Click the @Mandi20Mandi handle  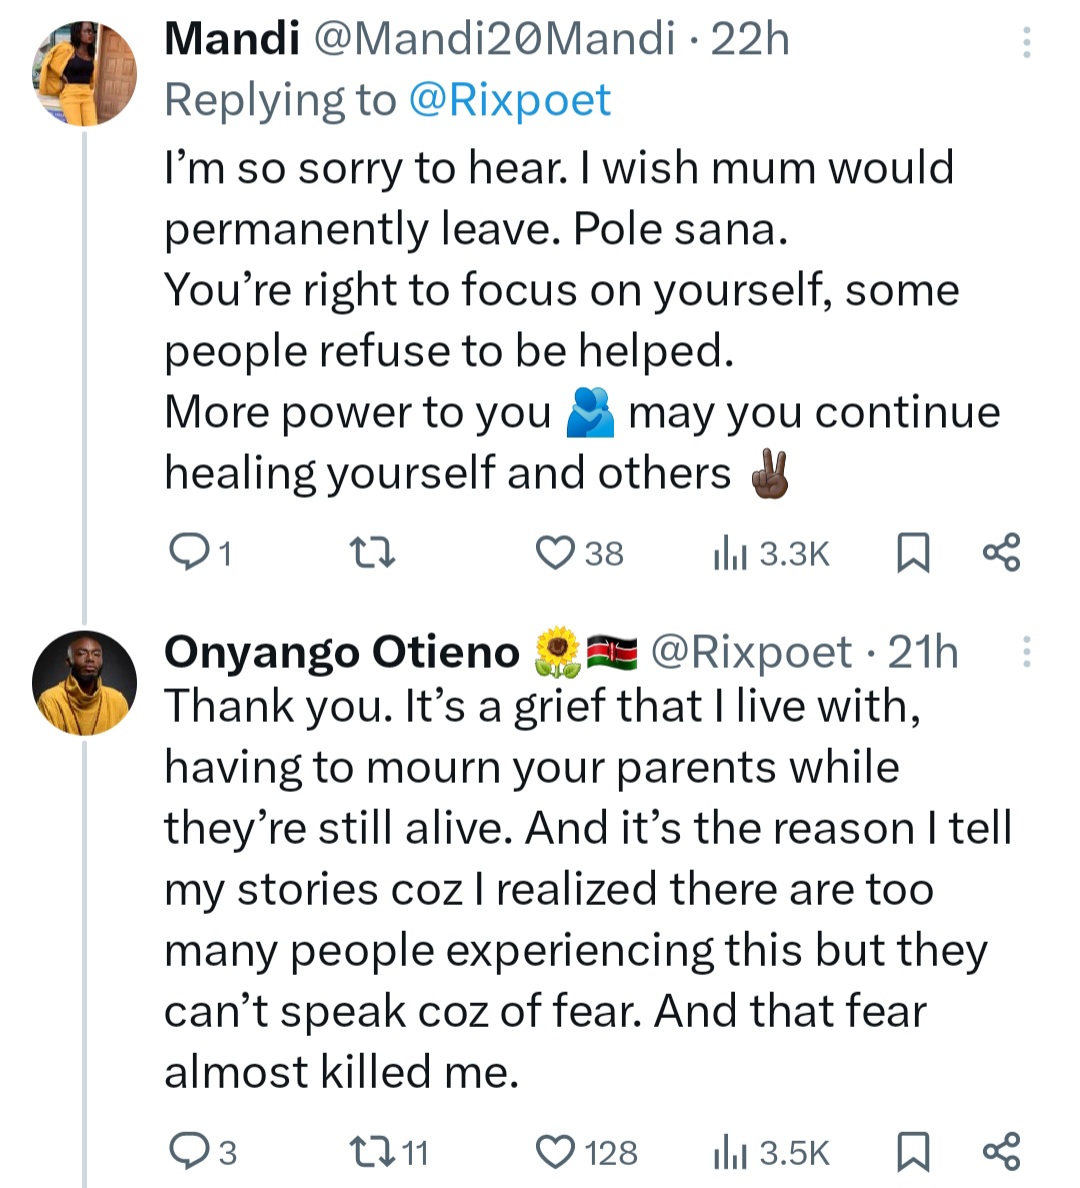point(494,39)
